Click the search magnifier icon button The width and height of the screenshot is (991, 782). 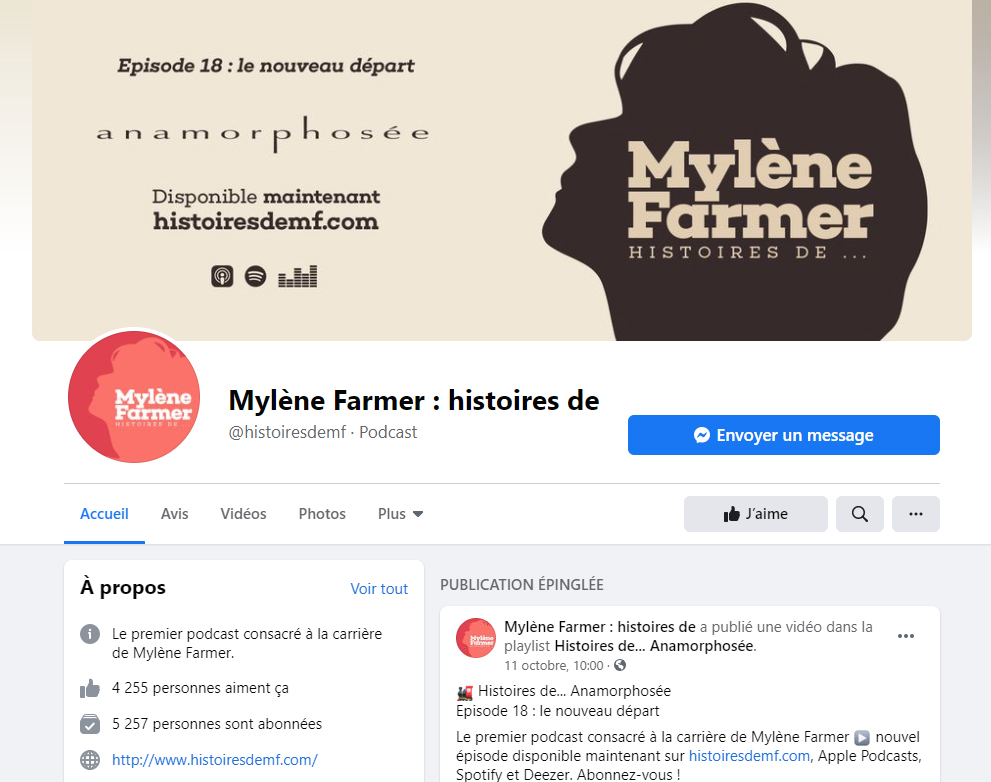(860, 514)
